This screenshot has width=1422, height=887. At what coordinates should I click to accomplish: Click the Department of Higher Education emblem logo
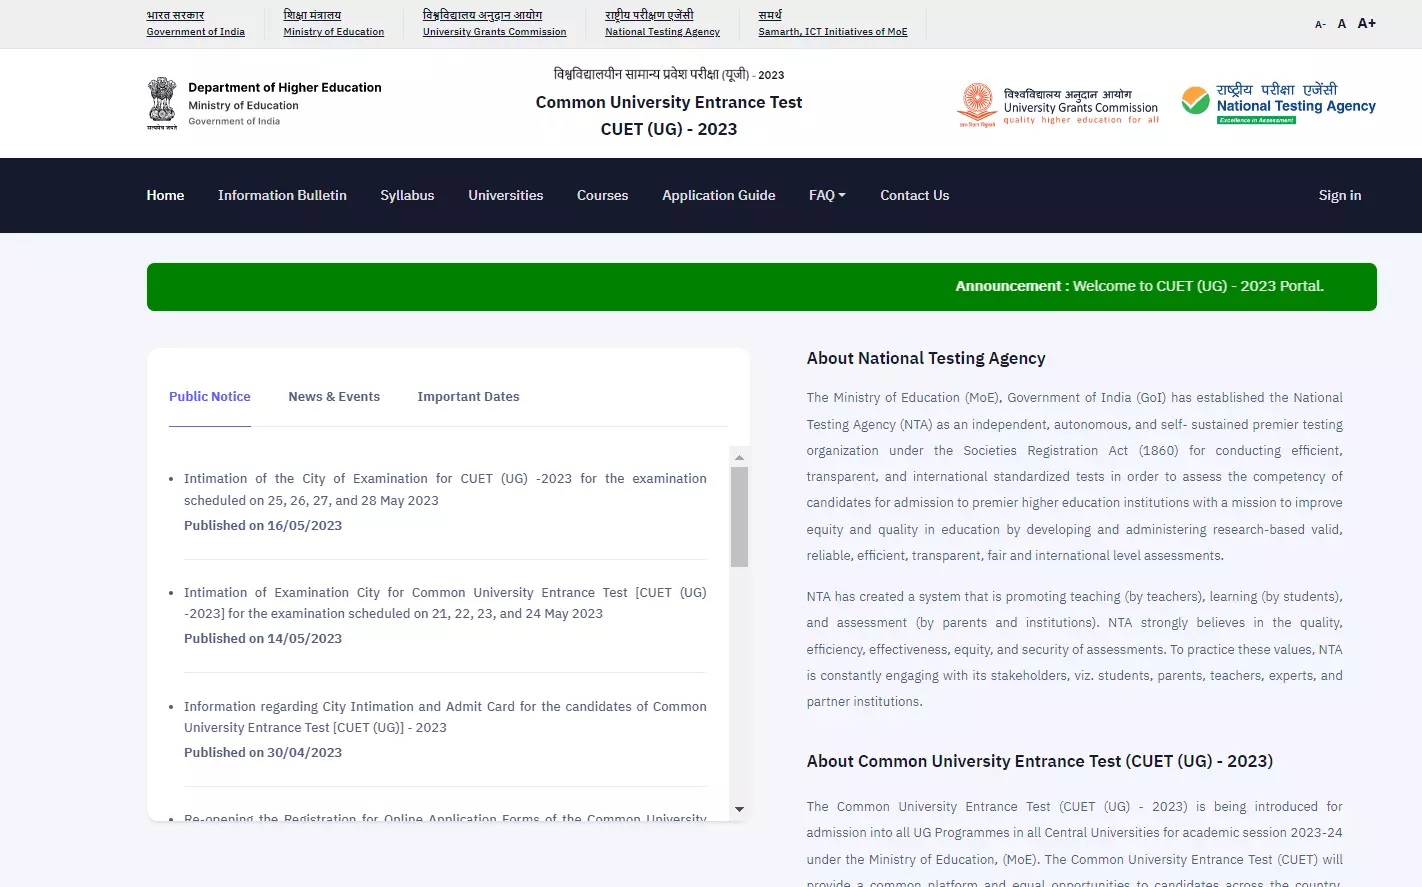click(x=162, y=103)
